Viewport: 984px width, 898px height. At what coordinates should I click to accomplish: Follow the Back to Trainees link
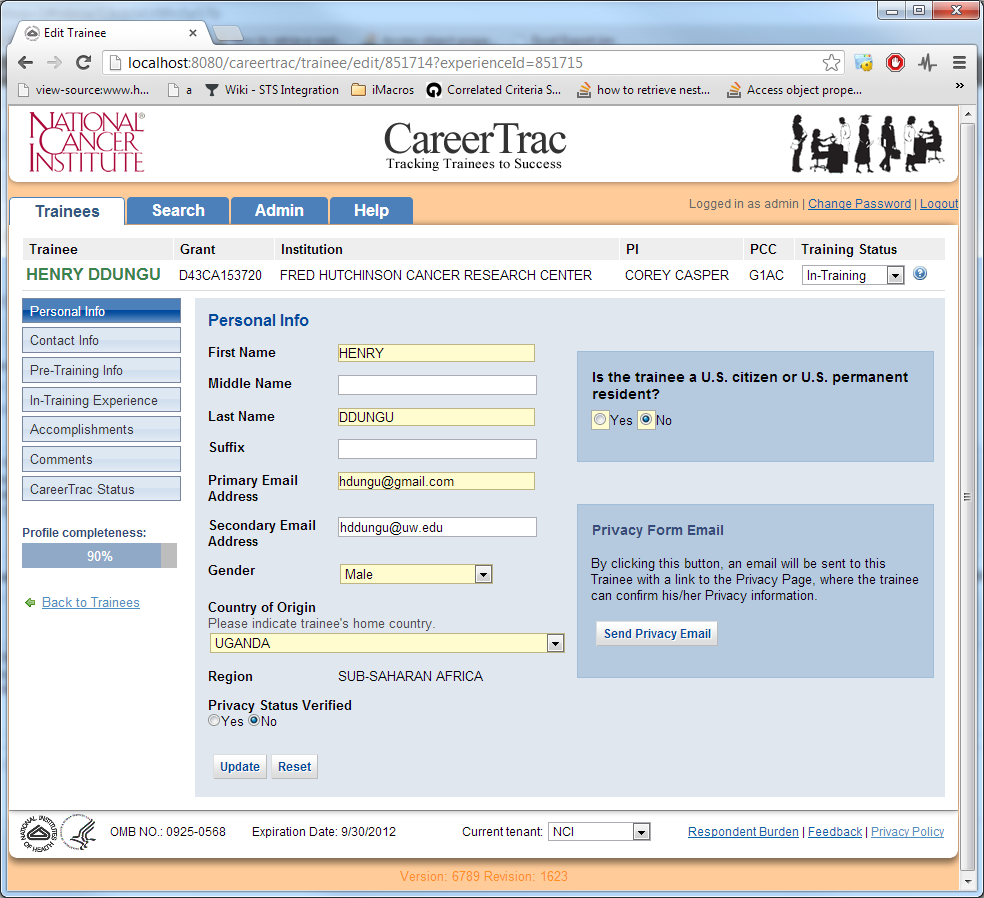[91, 602]
